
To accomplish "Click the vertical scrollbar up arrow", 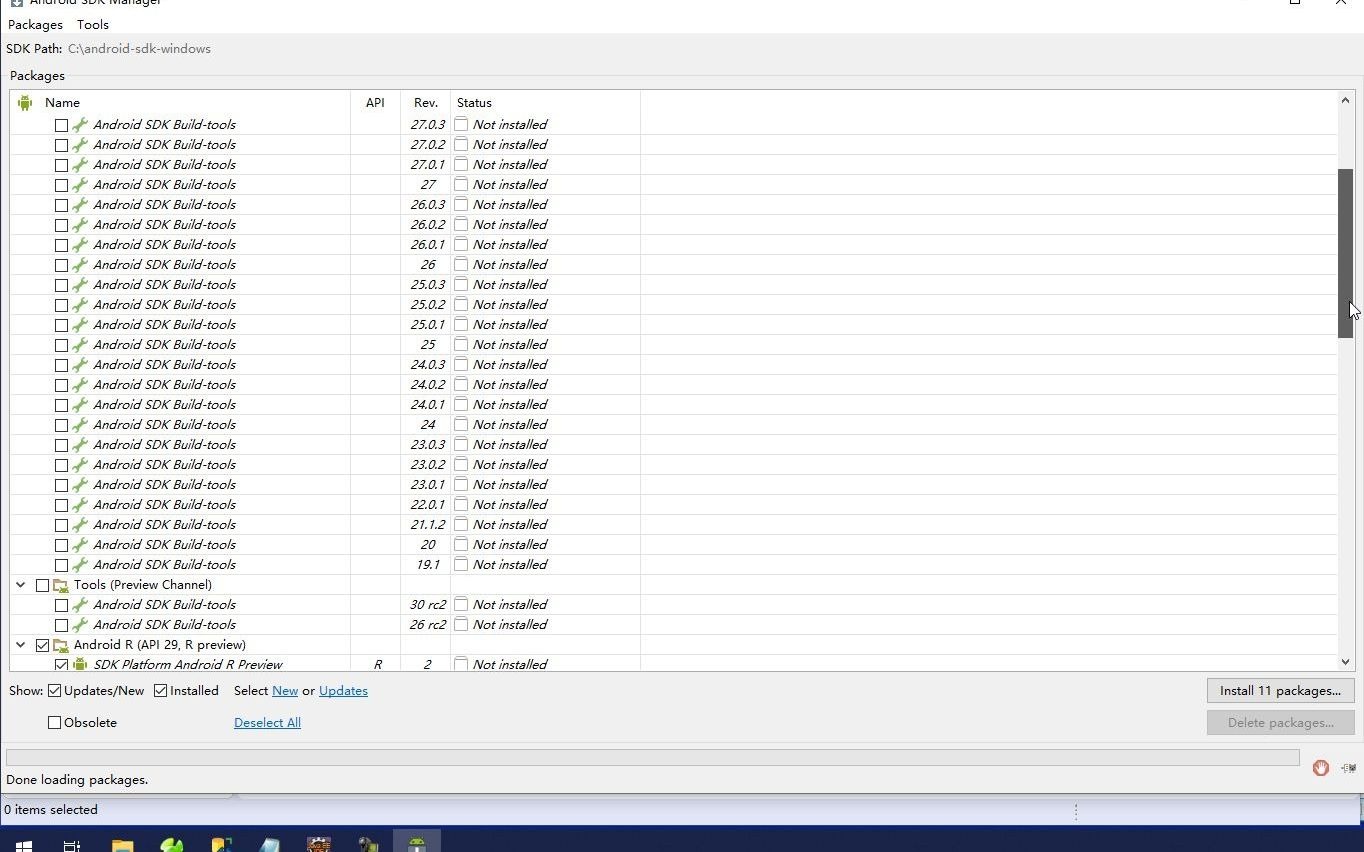I will click(x=1345, y=101).
